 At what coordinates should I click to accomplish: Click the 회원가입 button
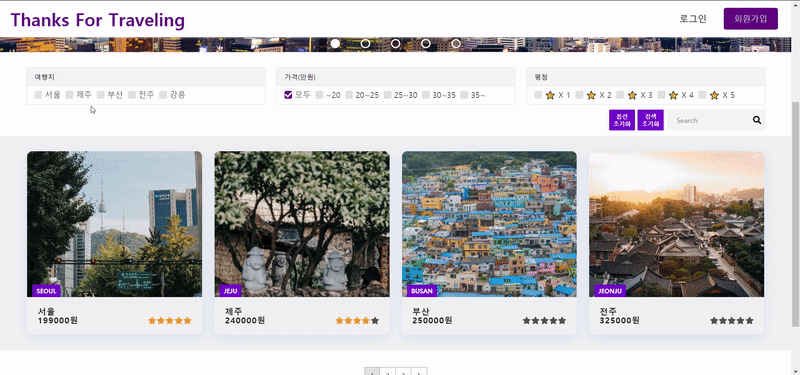(x=751, y=19)
